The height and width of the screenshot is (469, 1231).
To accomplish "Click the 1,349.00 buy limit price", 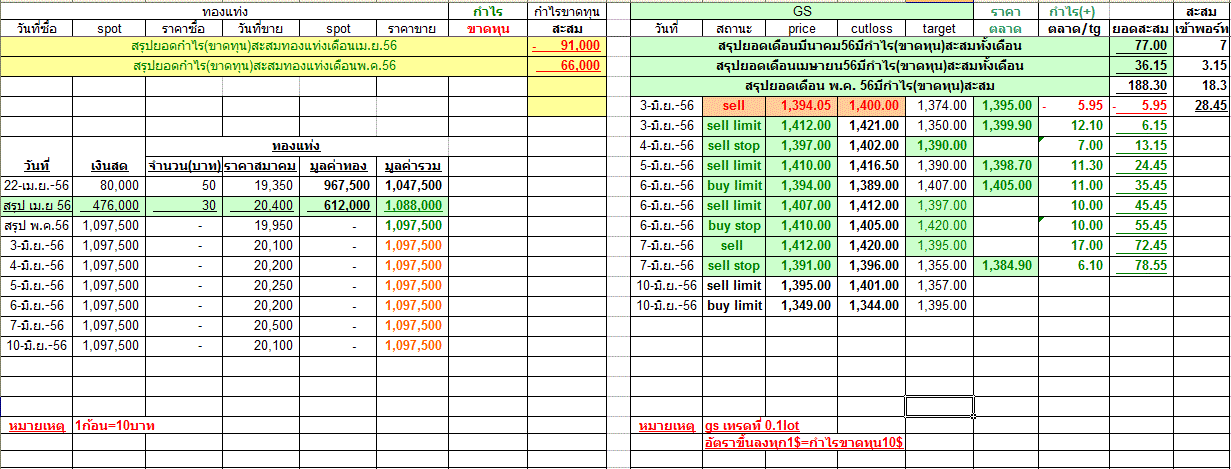I will (x=803, y=306).
